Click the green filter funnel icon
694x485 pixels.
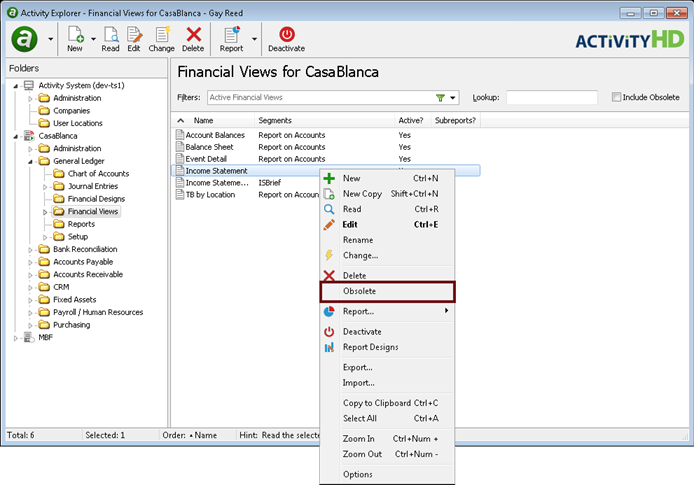pos(440,98)
